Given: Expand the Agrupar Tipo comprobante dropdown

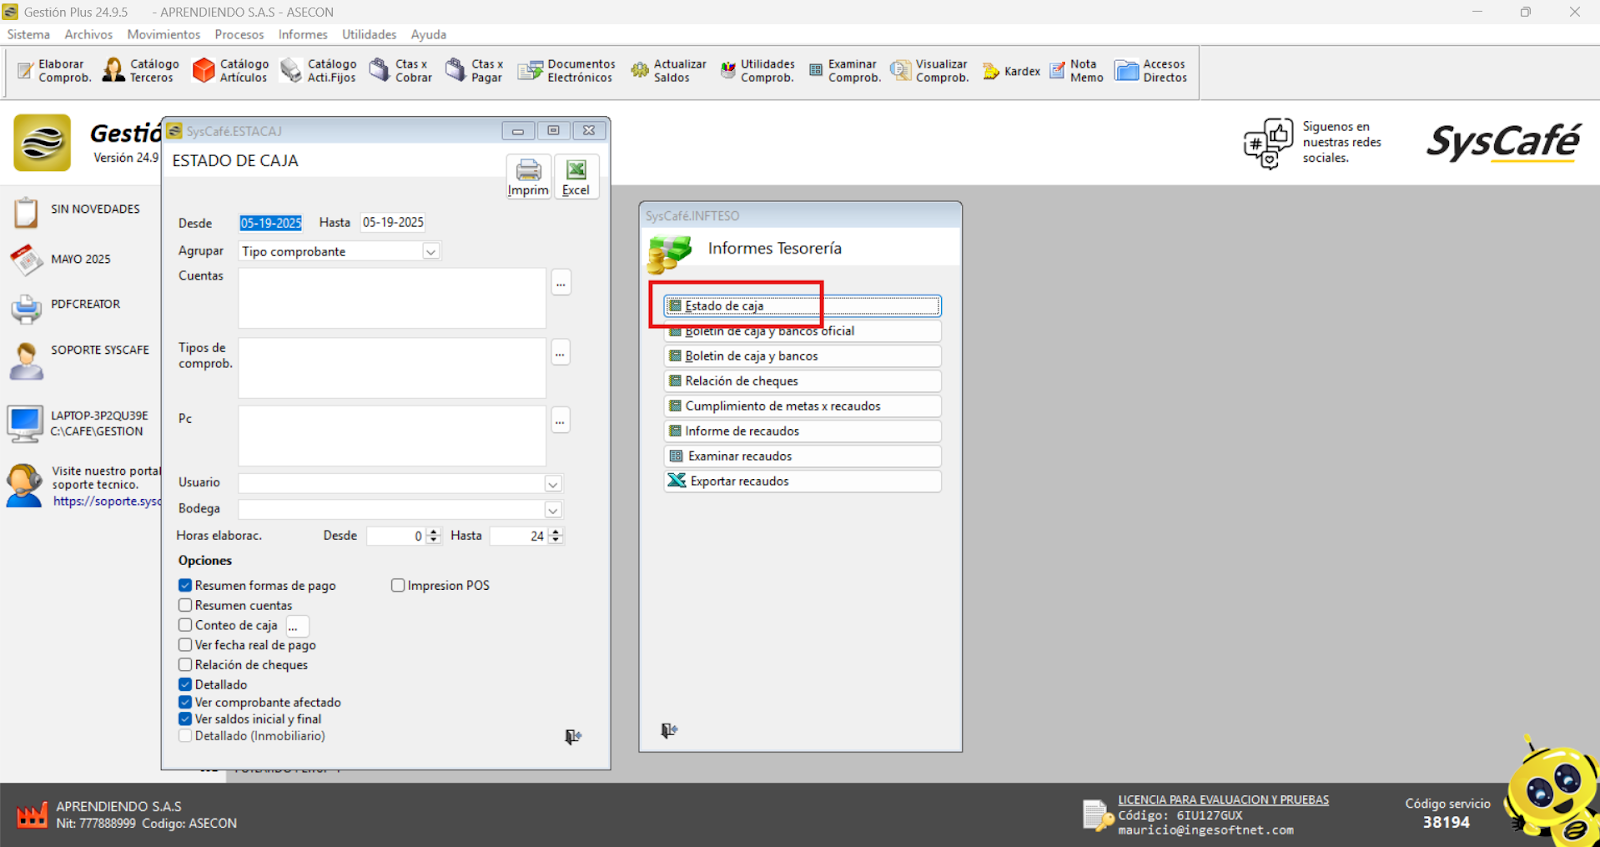Looking at the screenshot, I should 431,252.
